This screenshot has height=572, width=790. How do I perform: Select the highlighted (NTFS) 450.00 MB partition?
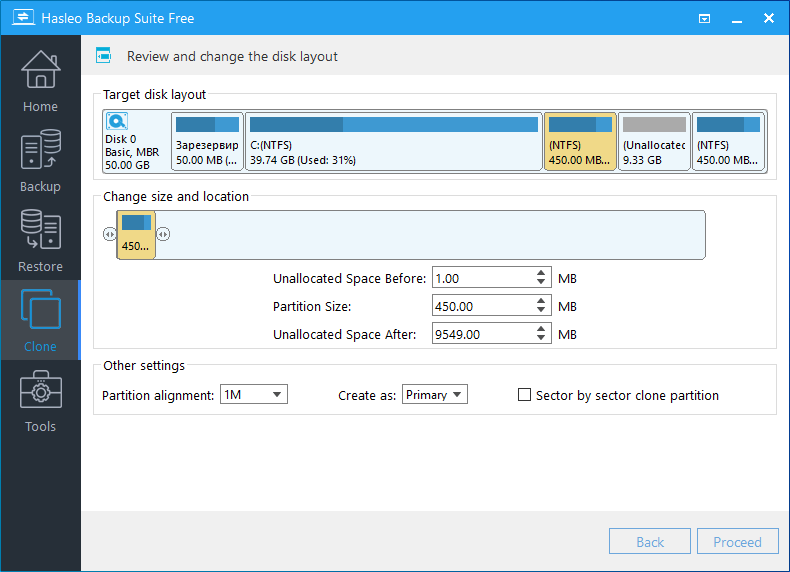(580, 142)
